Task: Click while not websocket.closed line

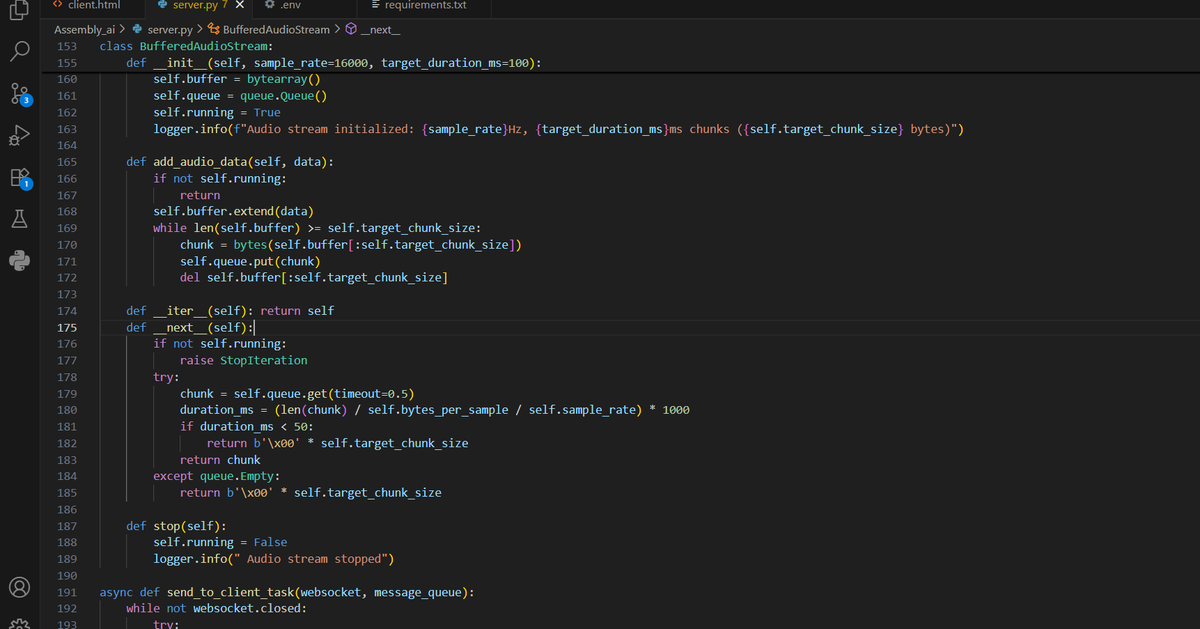Action: (216, 608)
